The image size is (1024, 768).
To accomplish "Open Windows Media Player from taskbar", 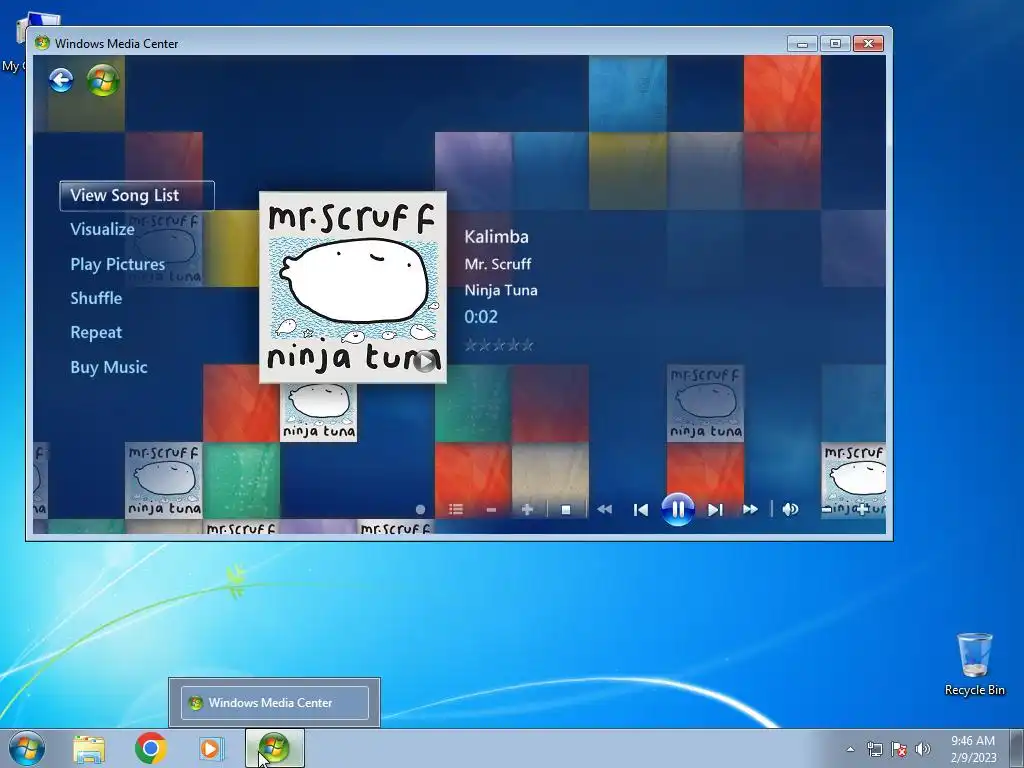I will 211,748.
